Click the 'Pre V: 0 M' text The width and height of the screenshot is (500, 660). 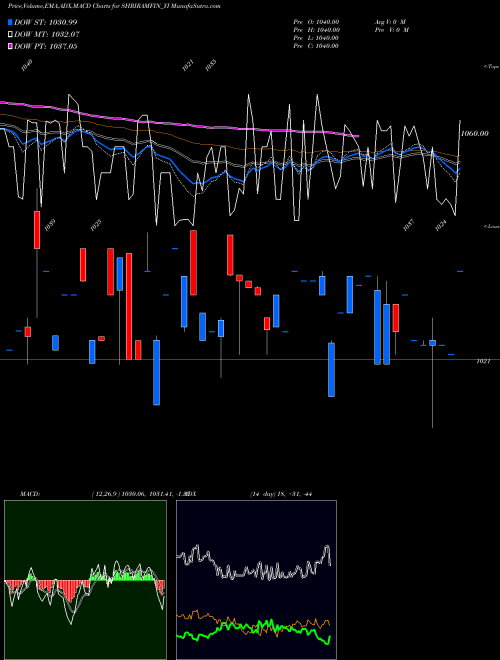pos(392,30)
